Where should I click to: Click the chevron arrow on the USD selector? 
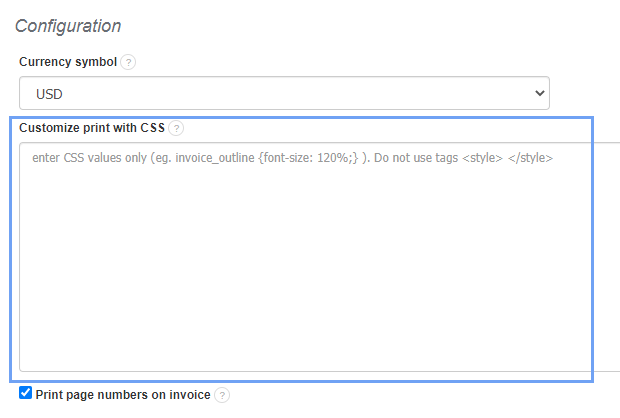(x=540, y=93)
